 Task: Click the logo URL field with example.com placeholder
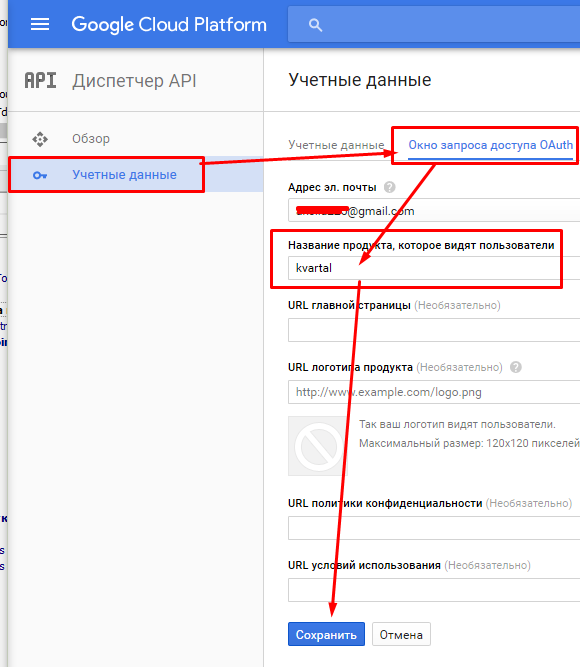coord(434,392)
